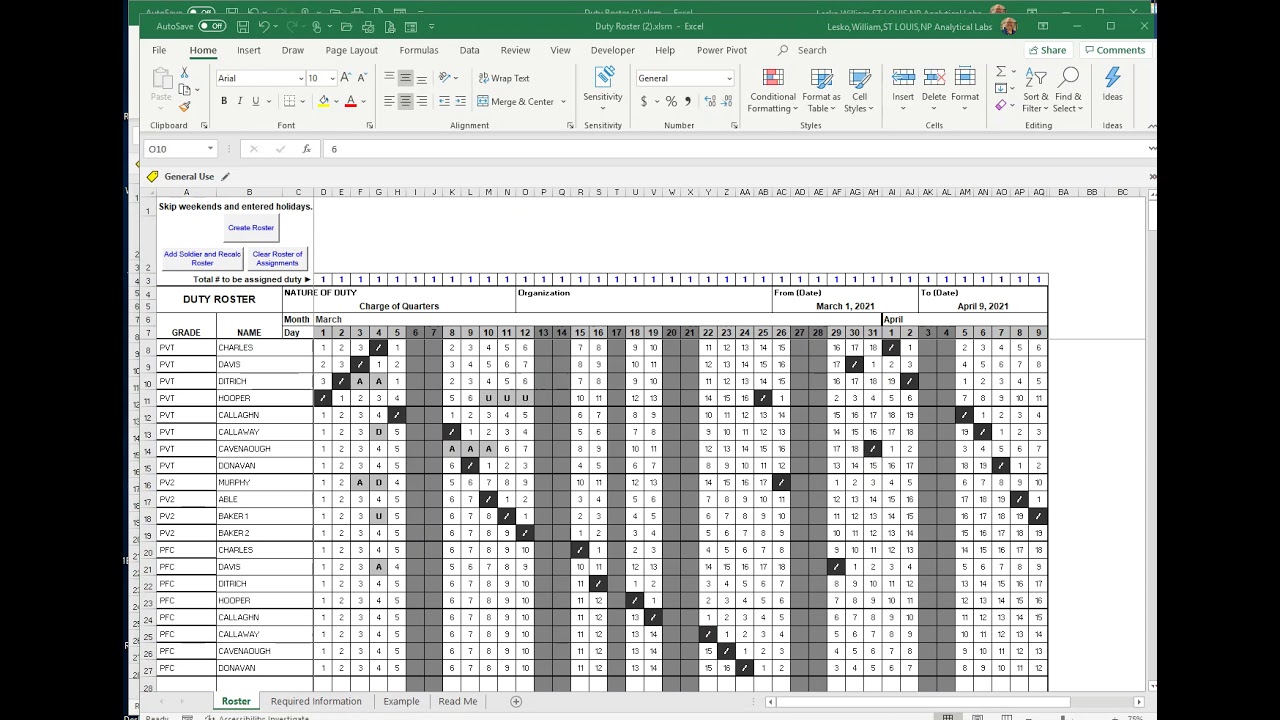Image resolution: width=1280 pixels, height=720 pixels.
Task: Click the Accounting dollar format icon
Action: 643,101
